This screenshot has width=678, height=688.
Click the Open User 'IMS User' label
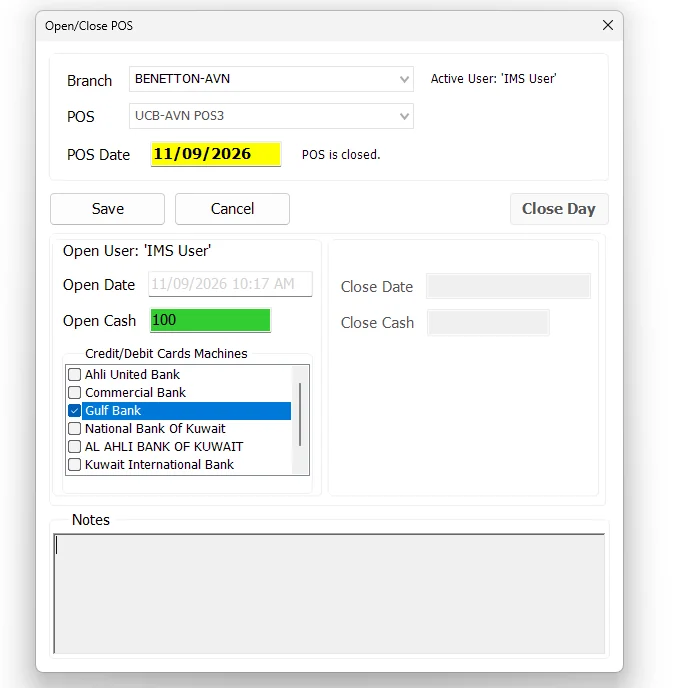pos(137,251)
